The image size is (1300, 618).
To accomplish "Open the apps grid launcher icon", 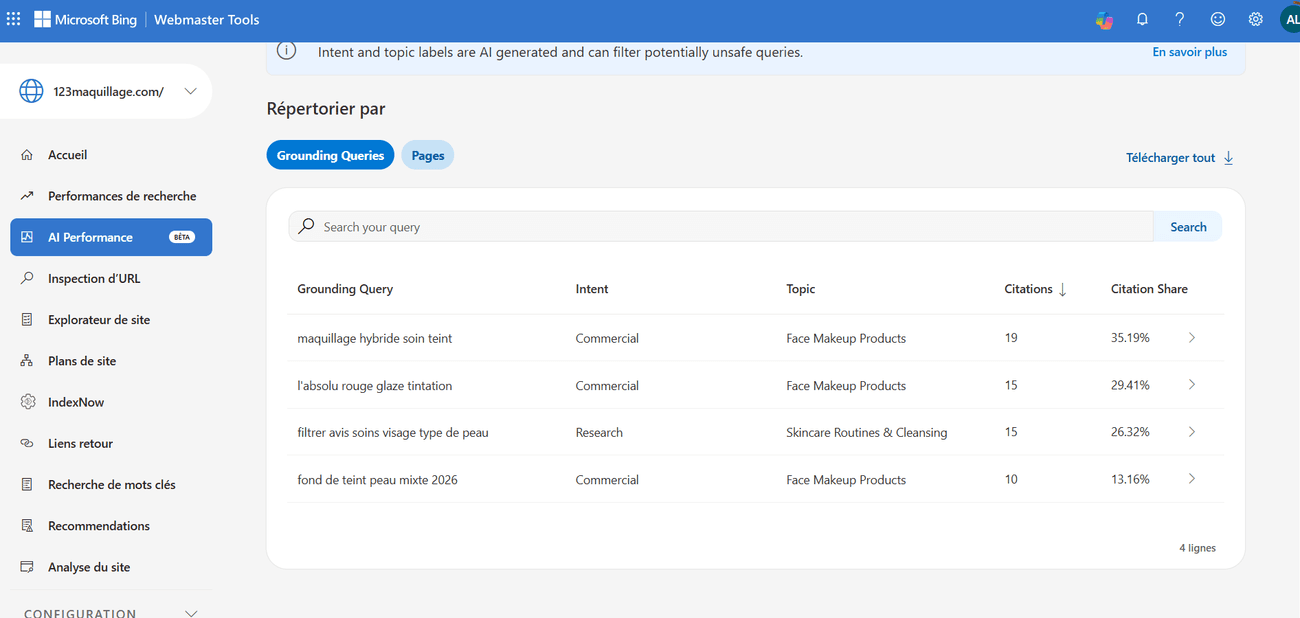I will point(13,19).
